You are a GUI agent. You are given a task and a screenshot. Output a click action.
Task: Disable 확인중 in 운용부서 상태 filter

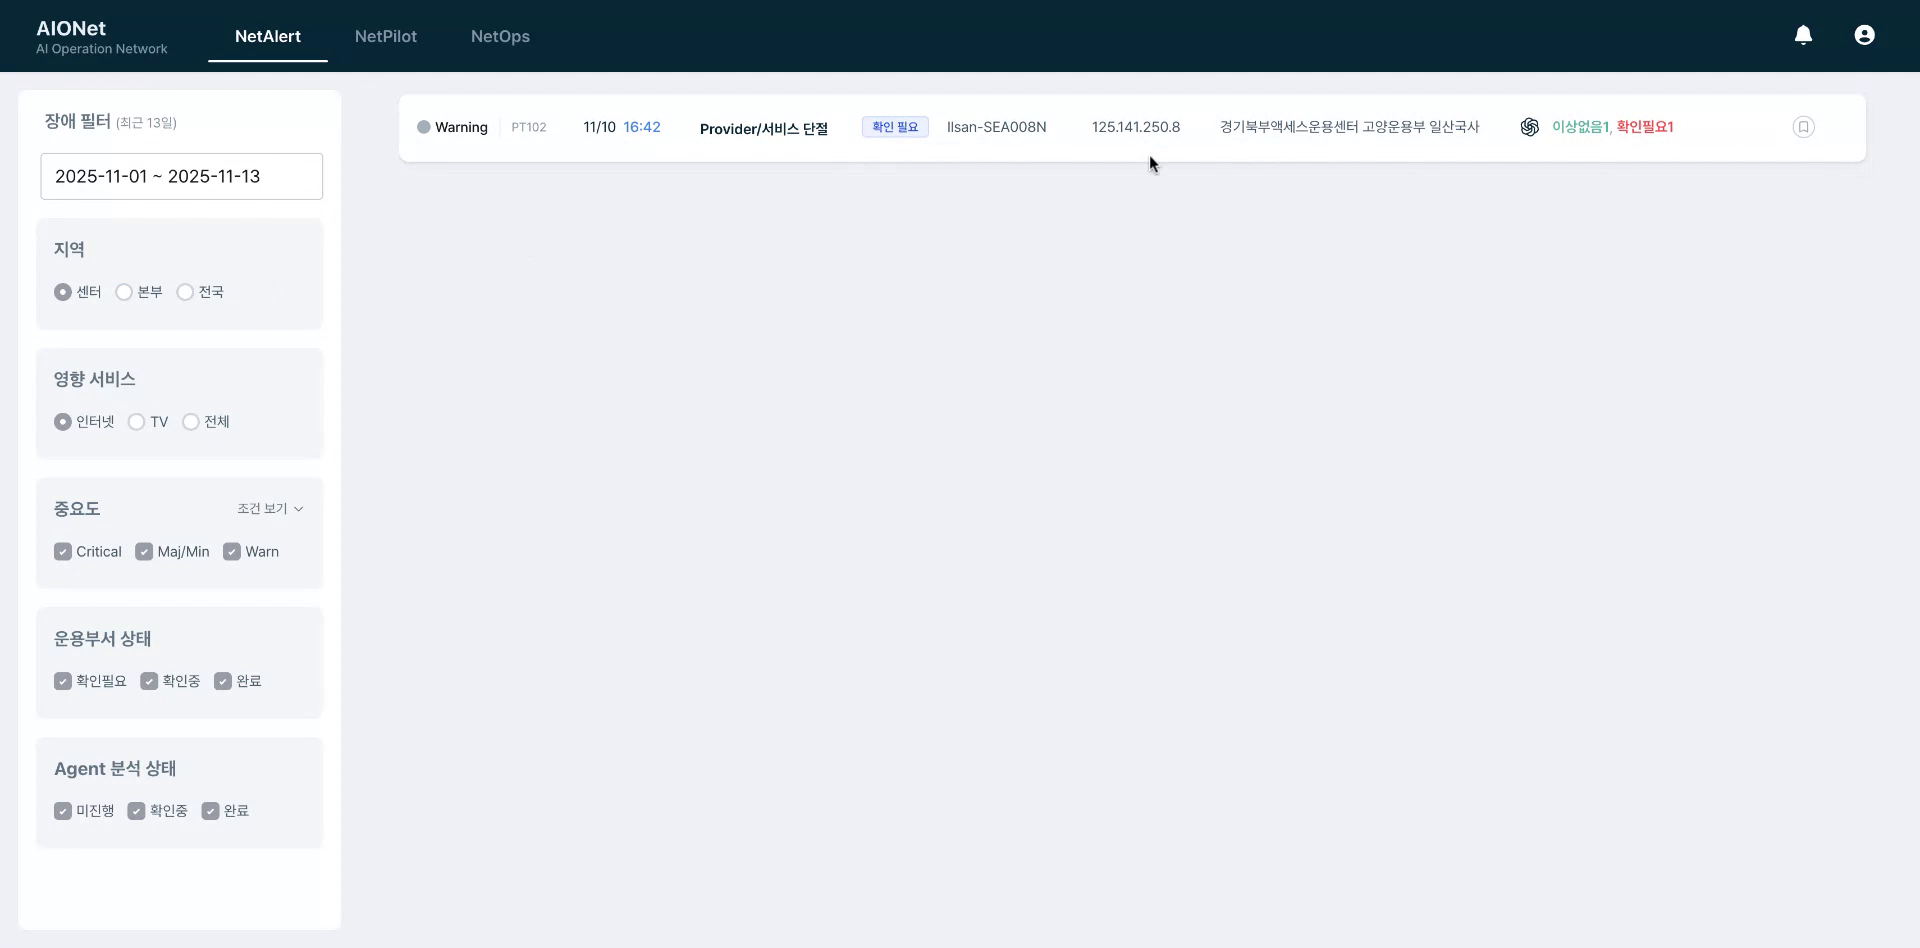[149, 681]
